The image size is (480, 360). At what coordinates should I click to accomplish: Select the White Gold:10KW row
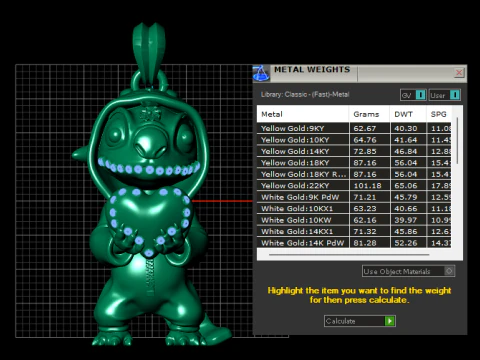pyautogui.click(x=354, y=220)
